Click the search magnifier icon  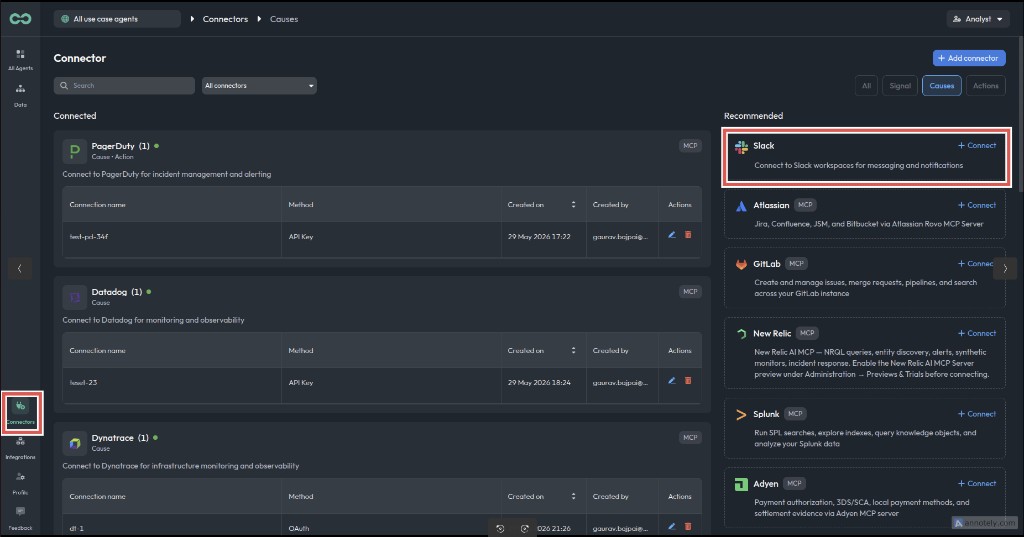coord(64,86)
